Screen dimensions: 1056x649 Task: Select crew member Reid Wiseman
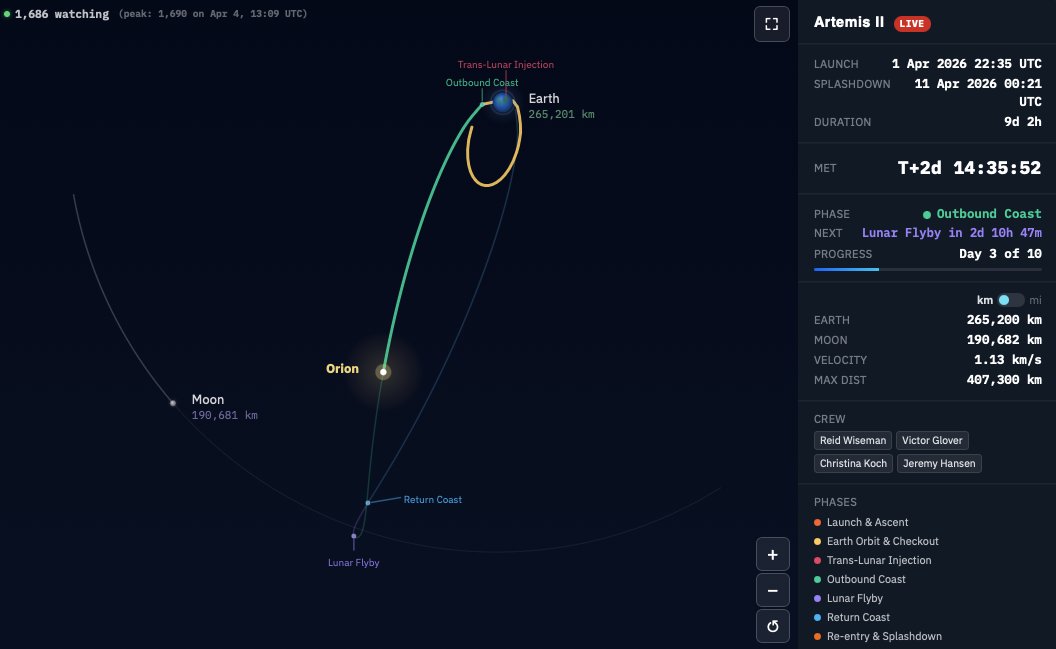coord(853,440)
